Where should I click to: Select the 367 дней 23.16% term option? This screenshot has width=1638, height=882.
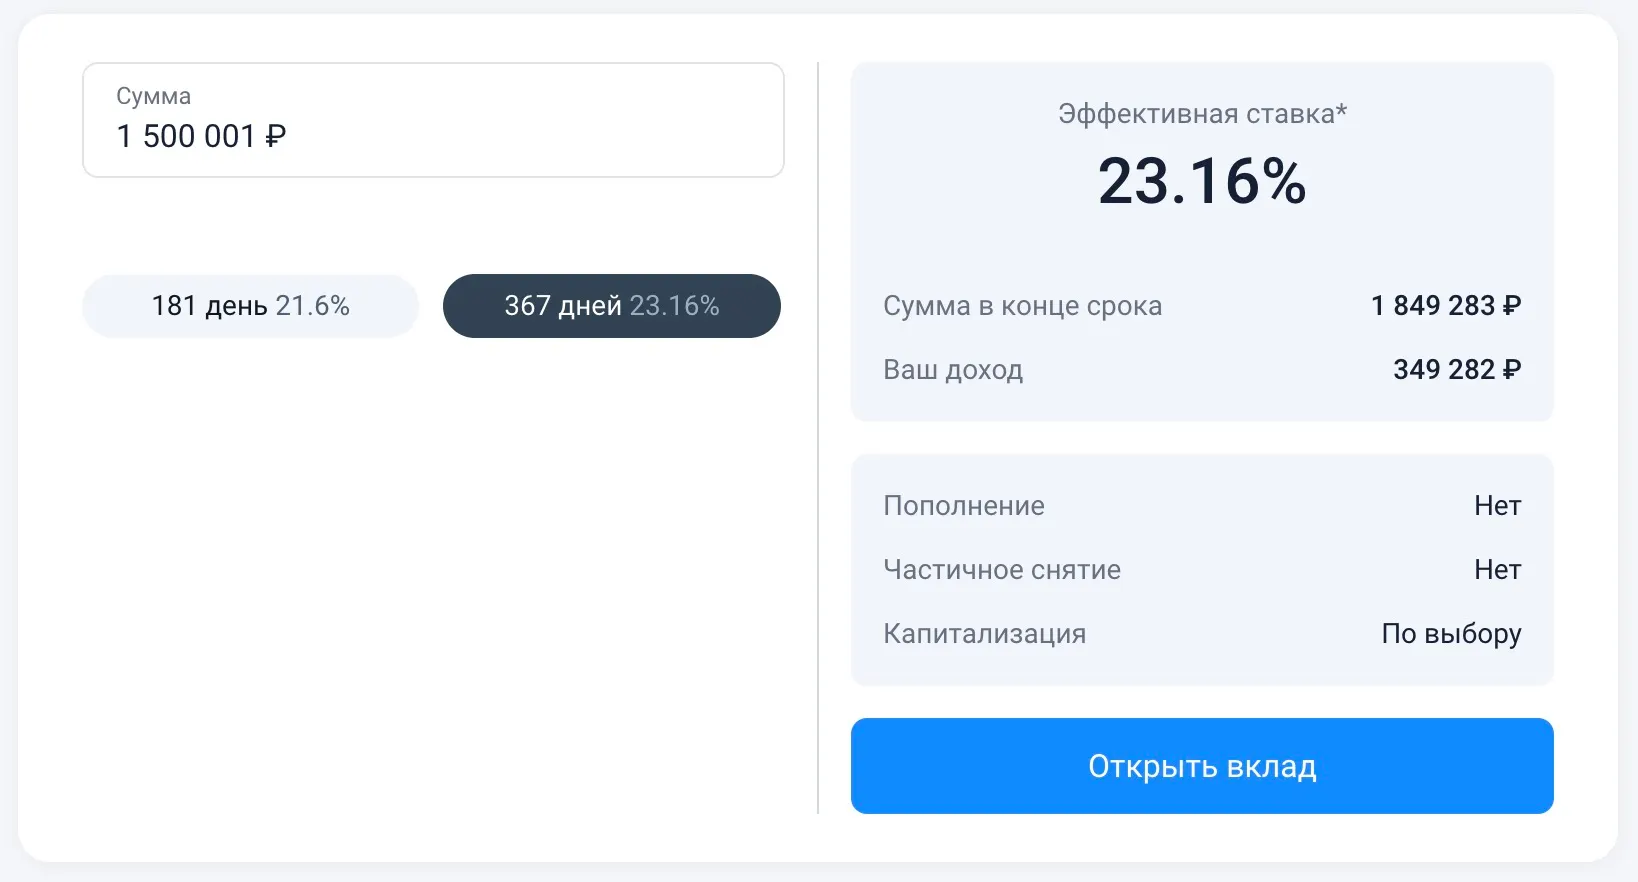click(x=611, y=306)
